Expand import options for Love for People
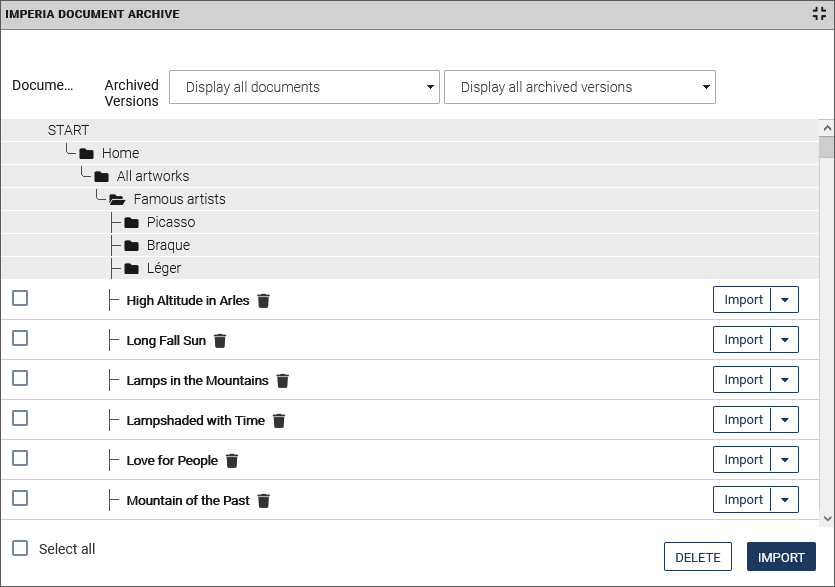 coord(784,460)
